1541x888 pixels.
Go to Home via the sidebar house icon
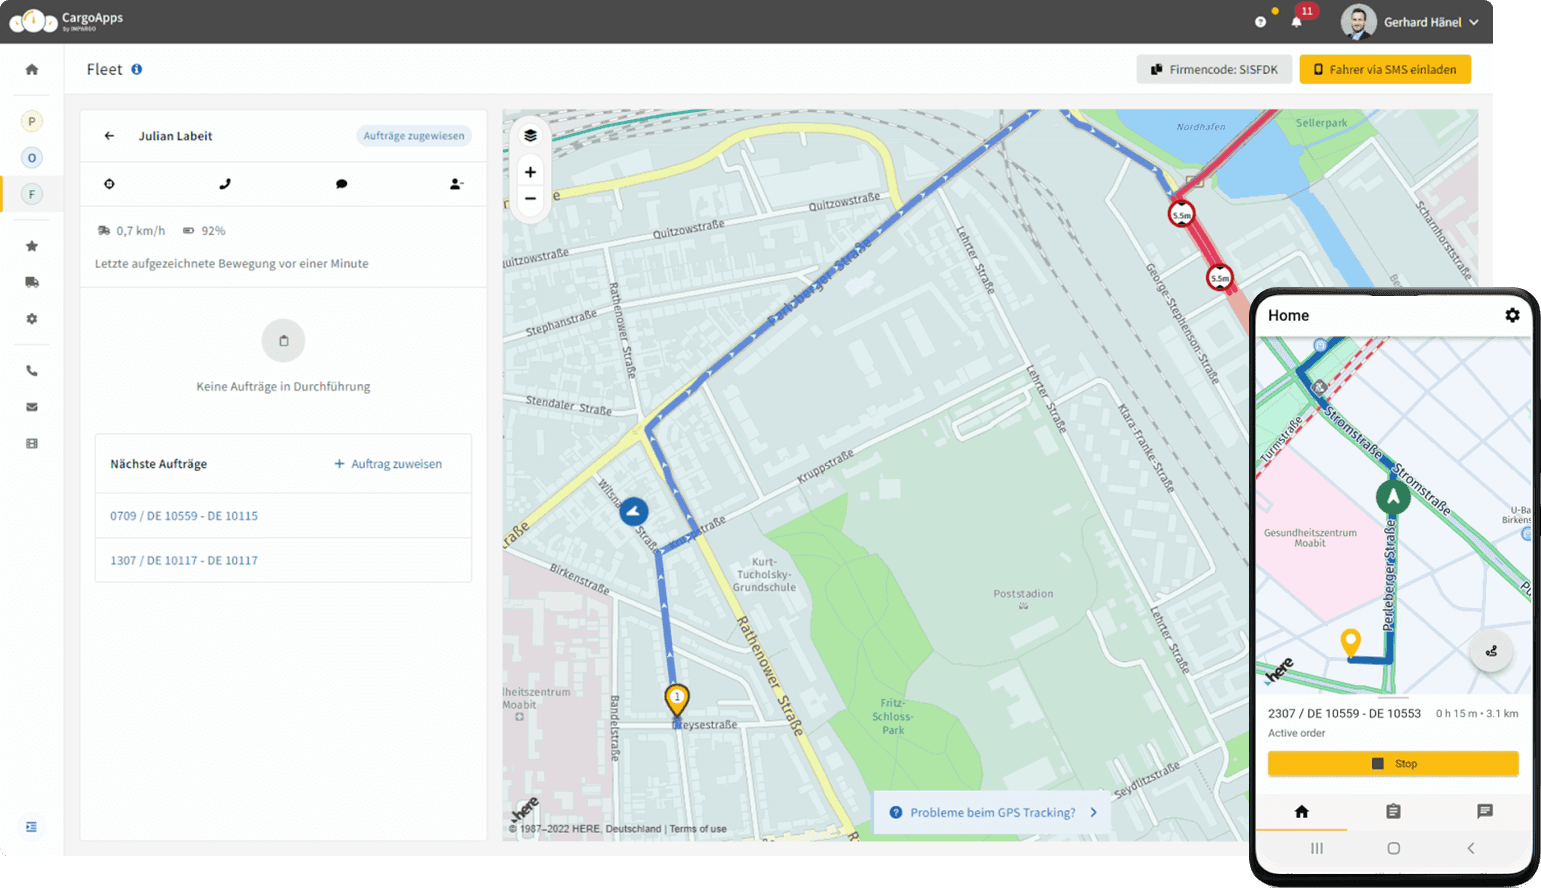coord(31,69)
